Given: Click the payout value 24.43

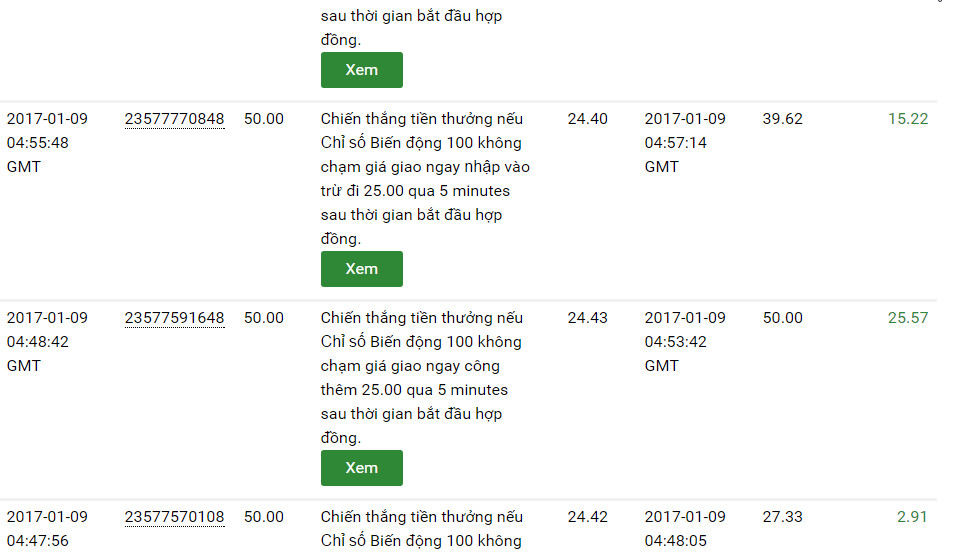Looking at the screenshot, I should pyautogui.click(x=587, y=318).
